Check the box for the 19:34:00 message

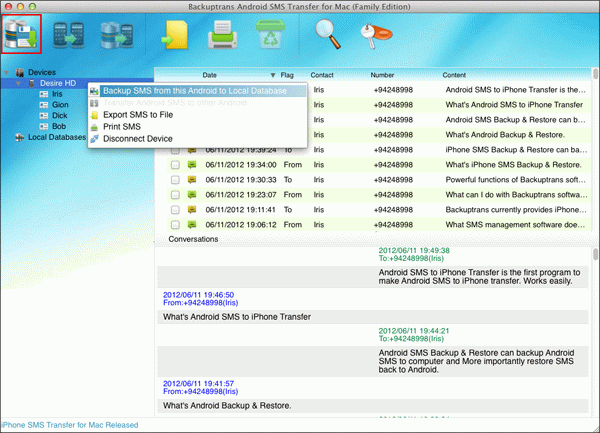click(175, 165)
